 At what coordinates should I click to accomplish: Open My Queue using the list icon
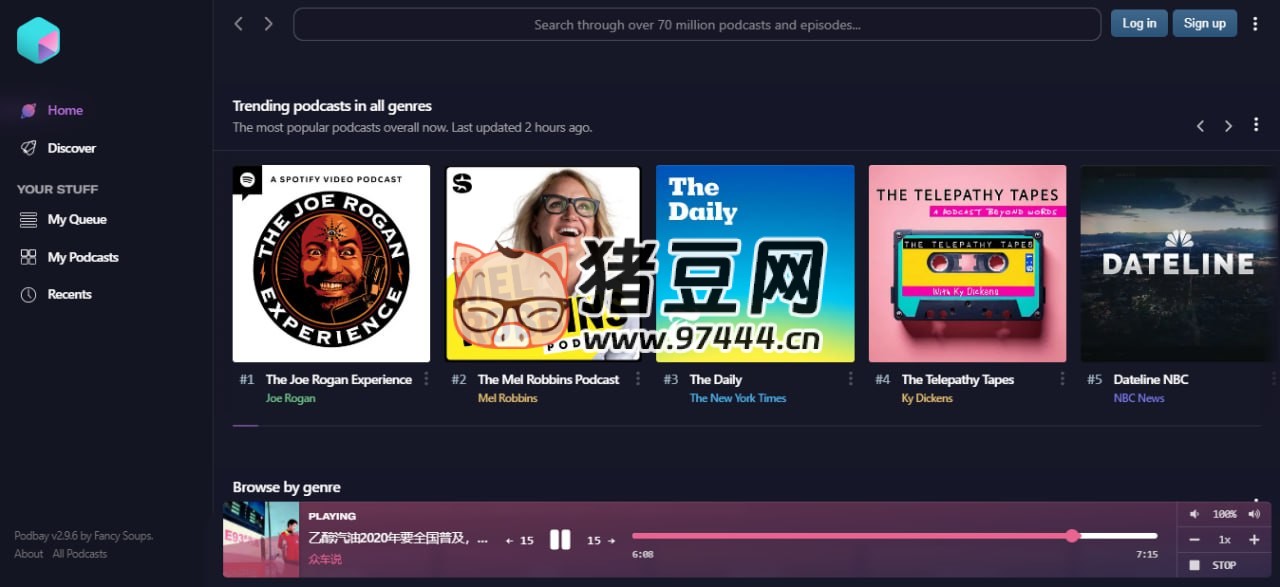coord(28,219)
